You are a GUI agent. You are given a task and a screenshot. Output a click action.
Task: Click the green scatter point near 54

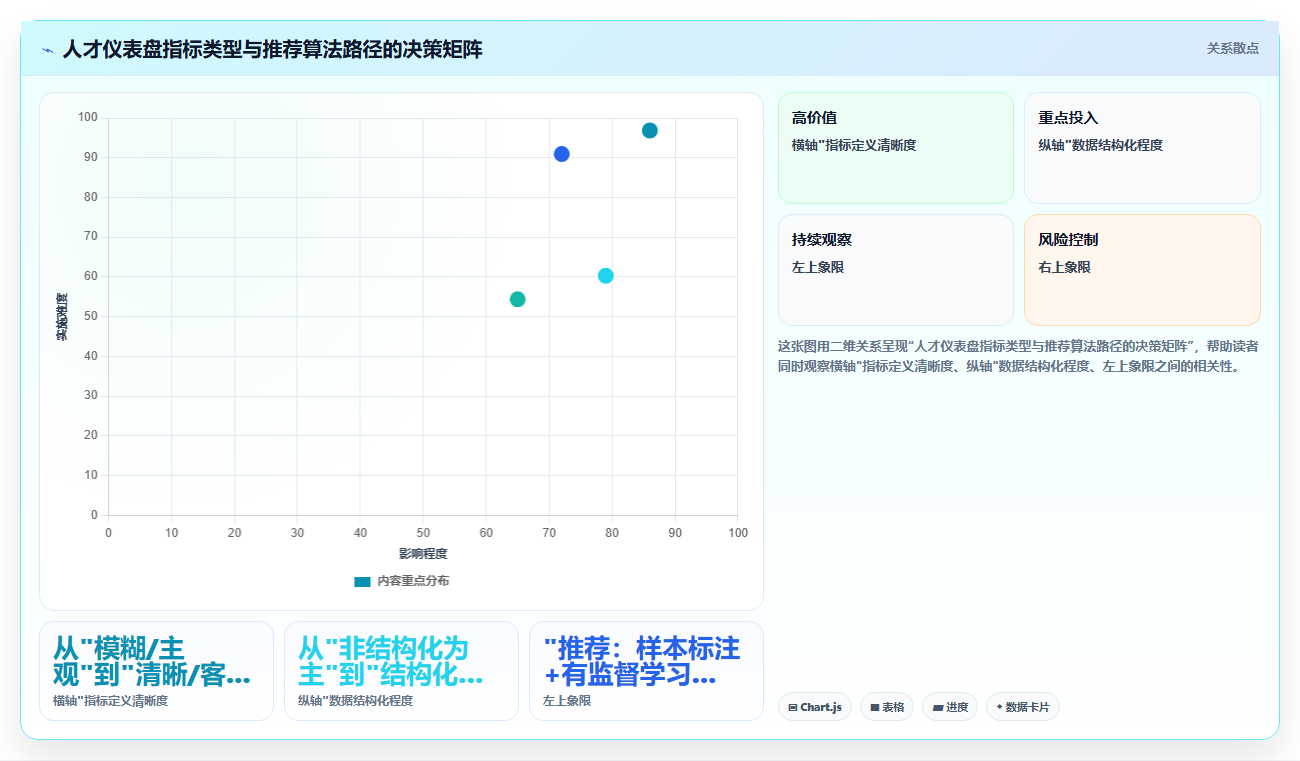(518, 299)
